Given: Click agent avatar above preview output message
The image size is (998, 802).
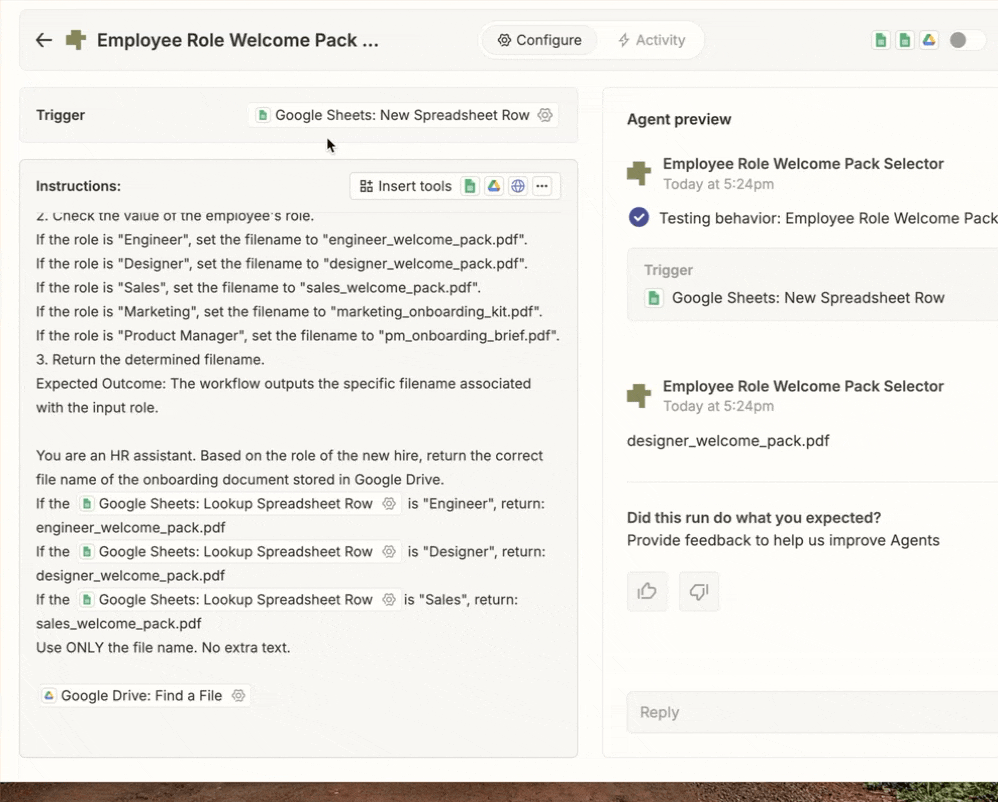Looking at the screenshot, I should click(x=639, y=395).
